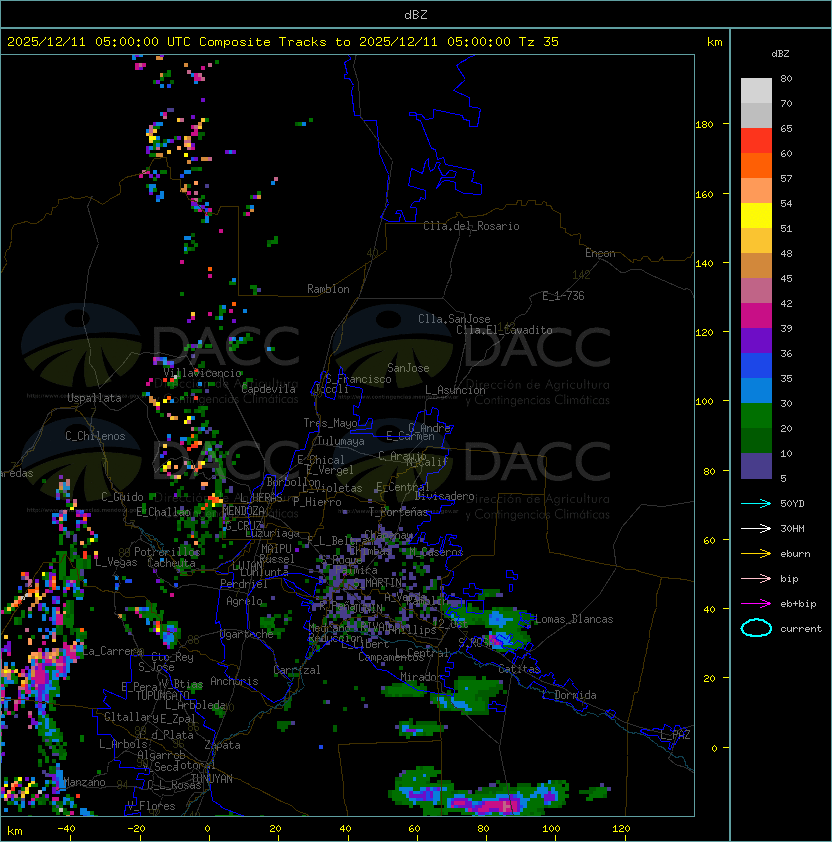The image size is (832, 842).
Task: Click the 'dBZ' title at top center
Action: (x=416, y=14)
